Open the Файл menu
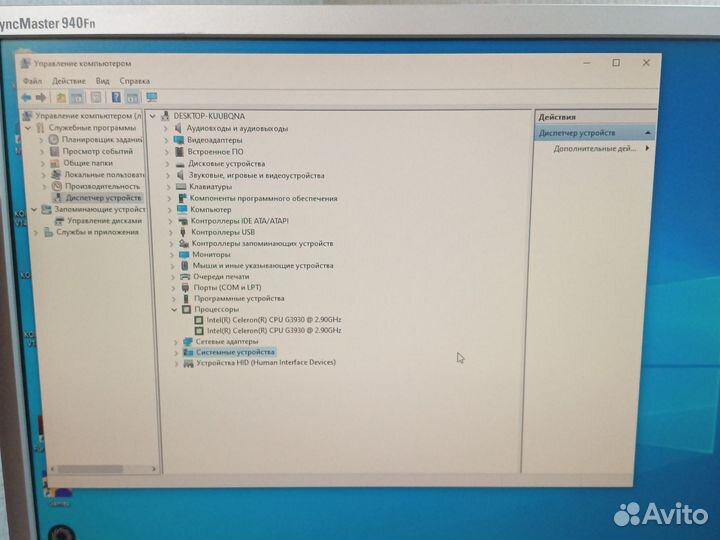 pyautogui.click(x=32, y=81)
